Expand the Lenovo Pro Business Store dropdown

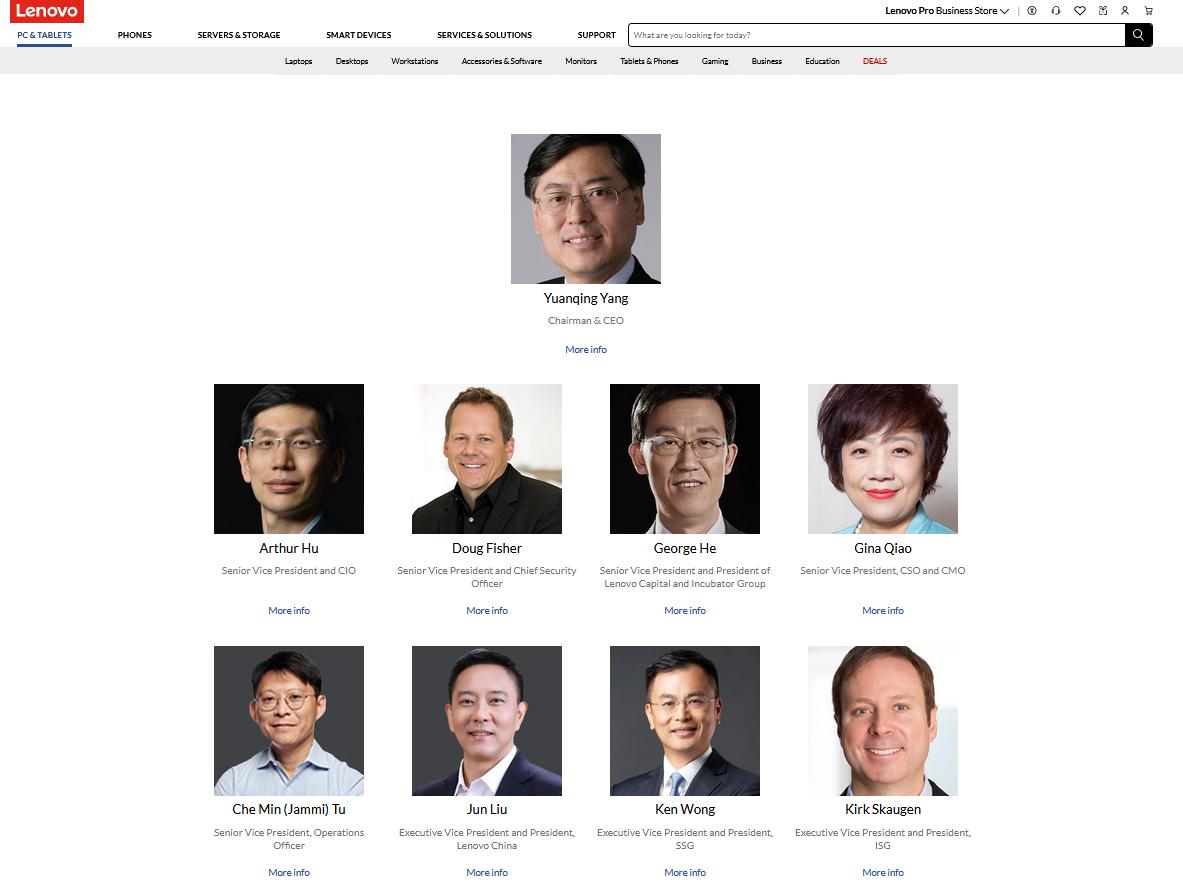click(947, 11)
